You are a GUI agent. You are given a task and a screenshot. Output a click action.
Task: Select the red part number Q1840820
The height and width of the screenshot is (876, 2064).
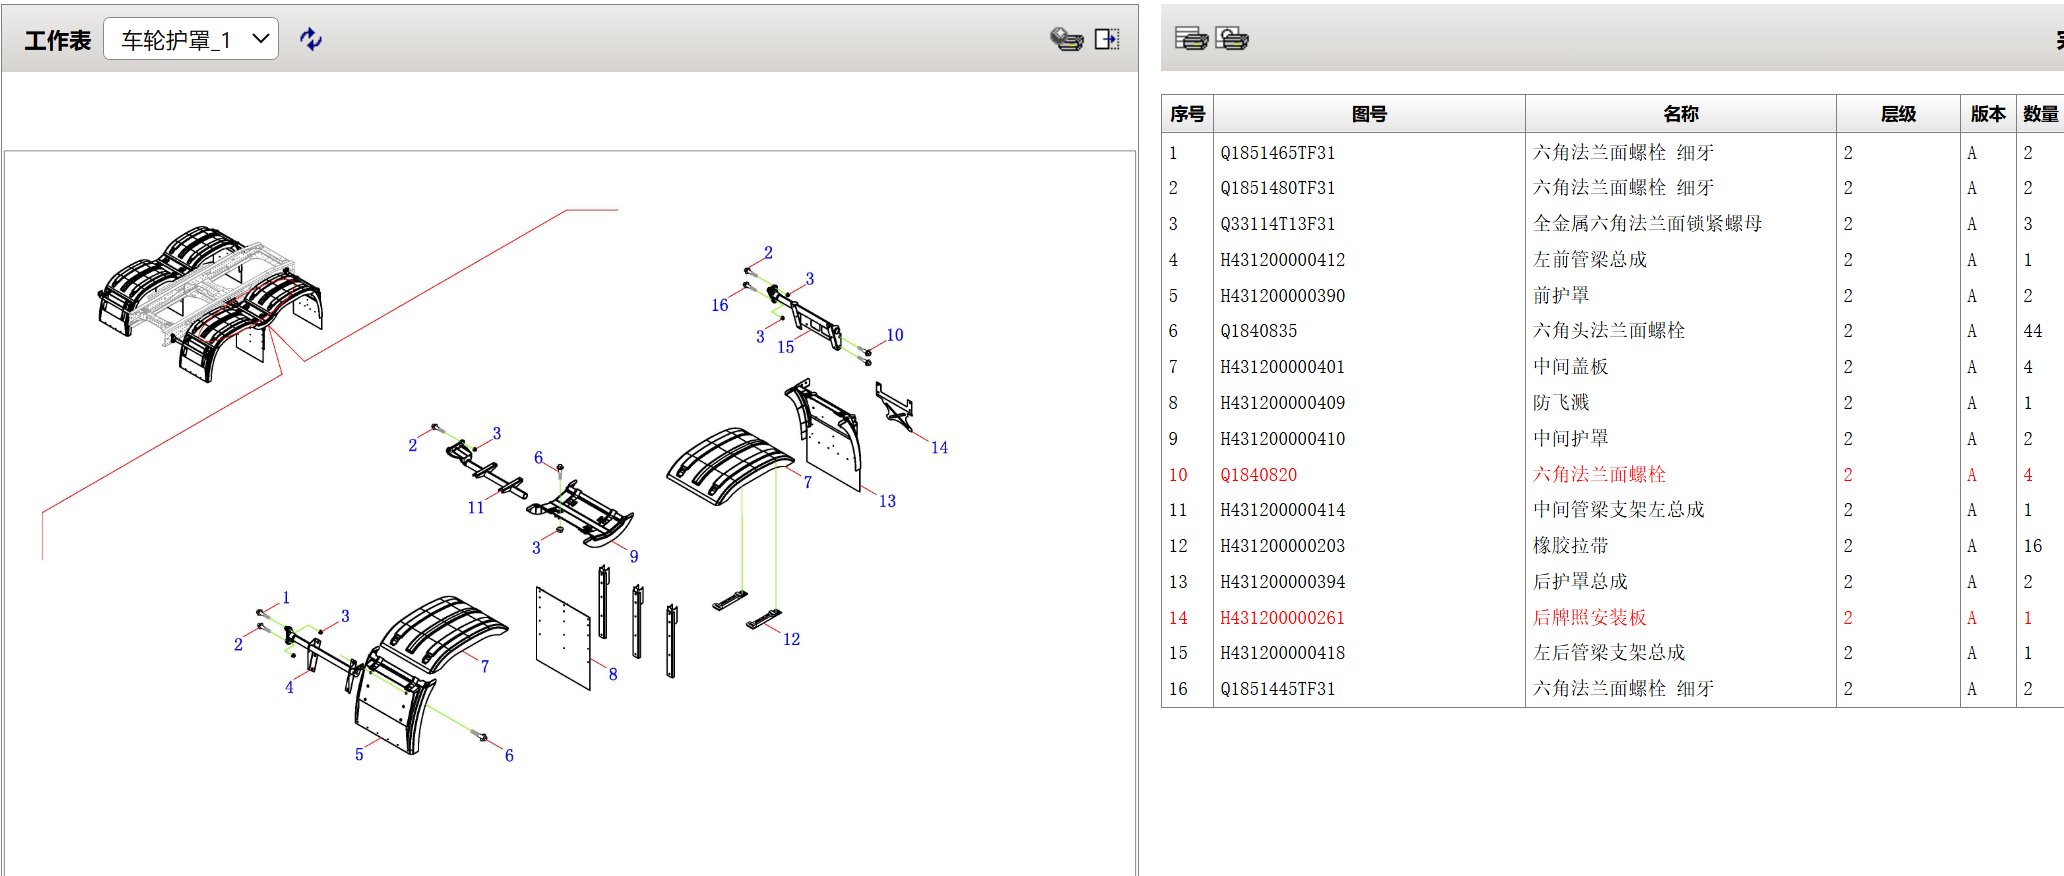1258,475
